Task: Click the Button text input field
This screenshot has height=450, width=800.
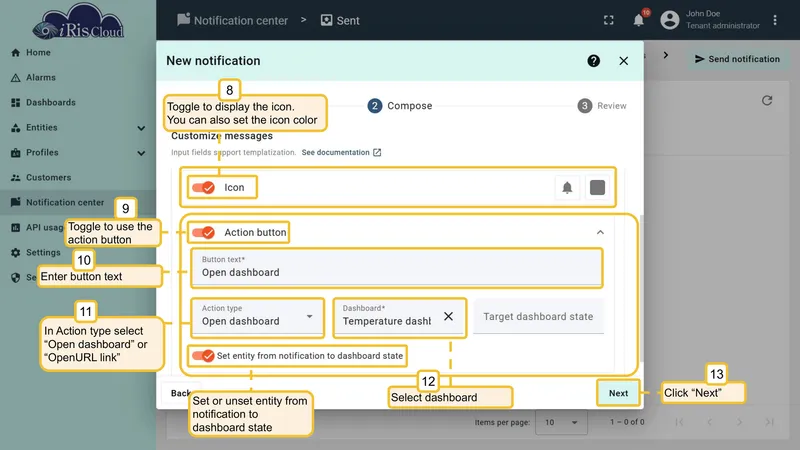Action: 397,268
